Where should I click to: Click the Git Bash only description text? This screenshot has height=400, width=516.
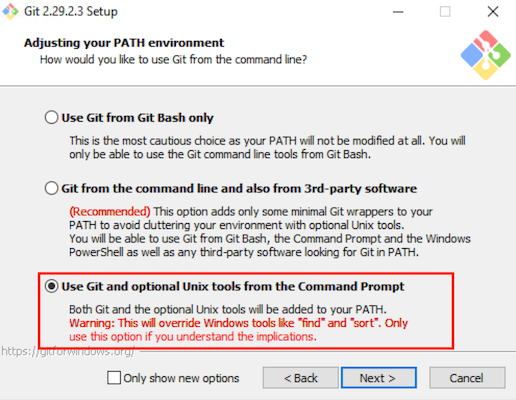[267, 147]
